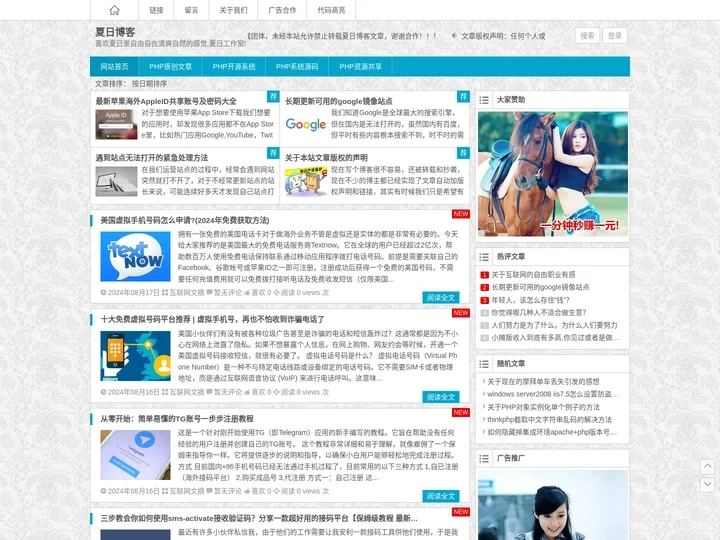
Task: Open windows server2008 iis7.5 random article
Action: (553, 394)
